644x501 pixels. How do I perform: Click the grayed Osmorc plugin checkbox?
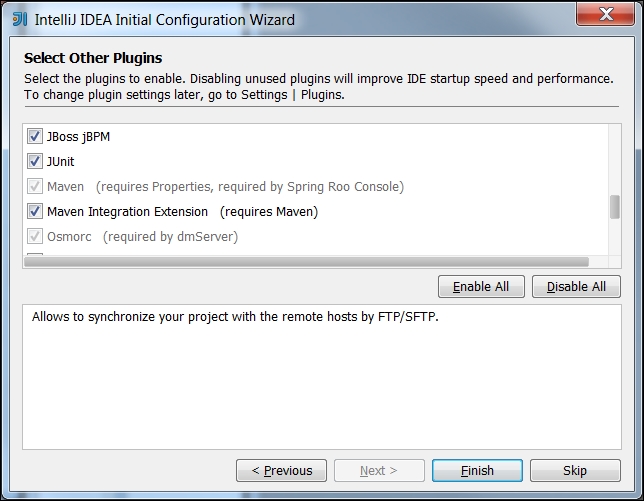(35, 237)
